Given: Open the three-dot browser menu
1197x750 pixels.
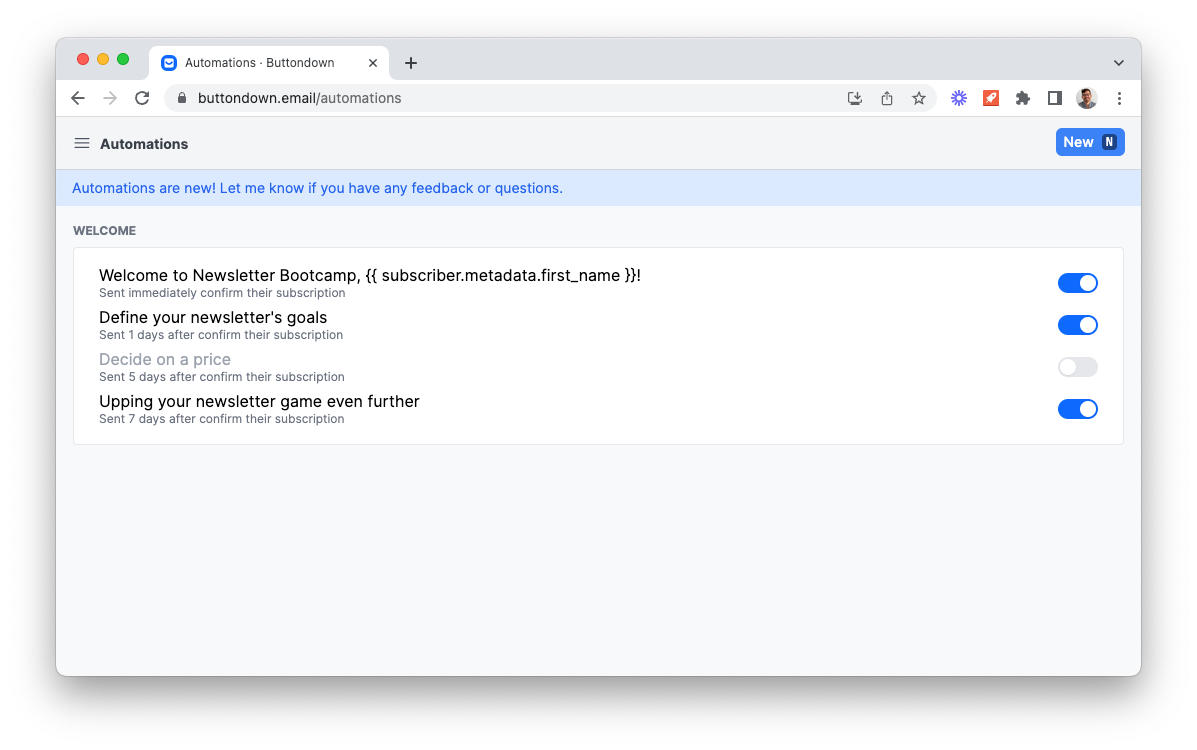Looking at the screenshot, I should coord(1119,98).
